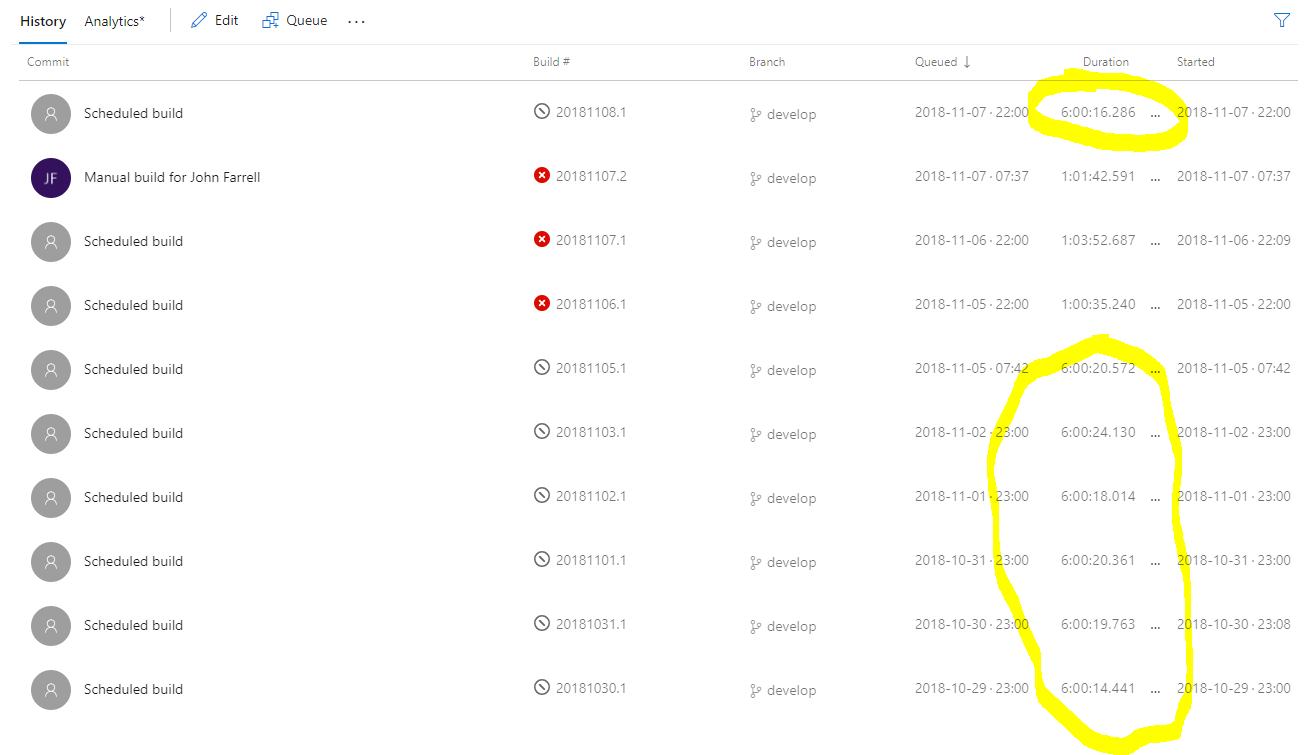Click avatar of build 20181108.1 row

pos(51,114)
